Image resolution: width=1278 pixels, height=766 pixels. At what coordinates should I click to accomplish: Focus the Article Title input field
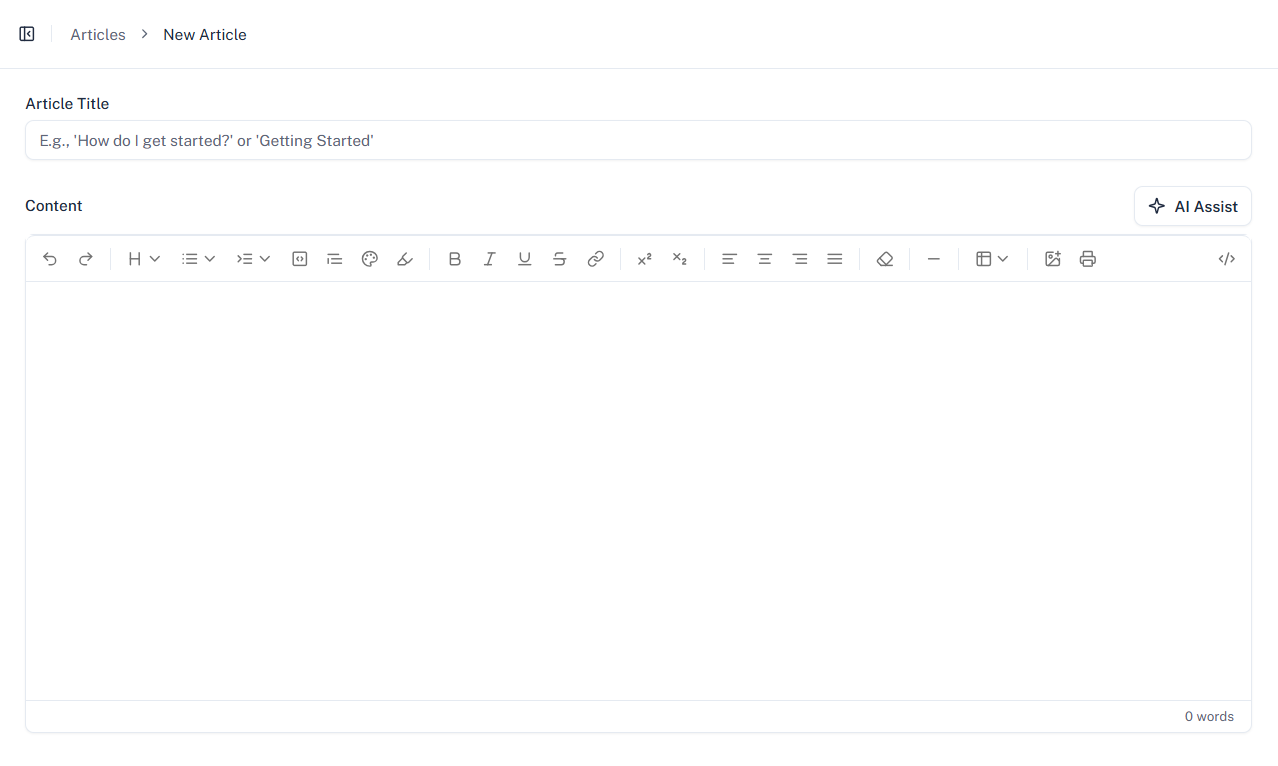[x=638, y=140]
